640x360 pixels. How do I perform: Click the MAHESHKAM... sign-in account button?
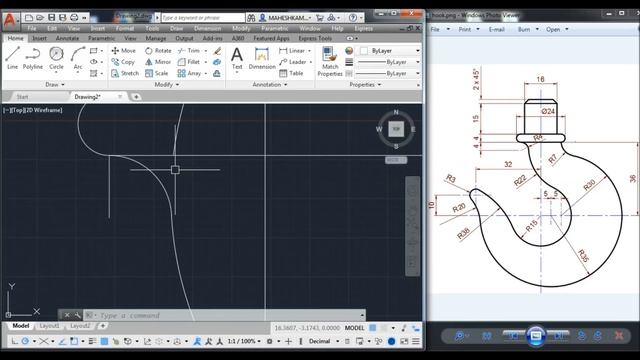coord(285,18)
